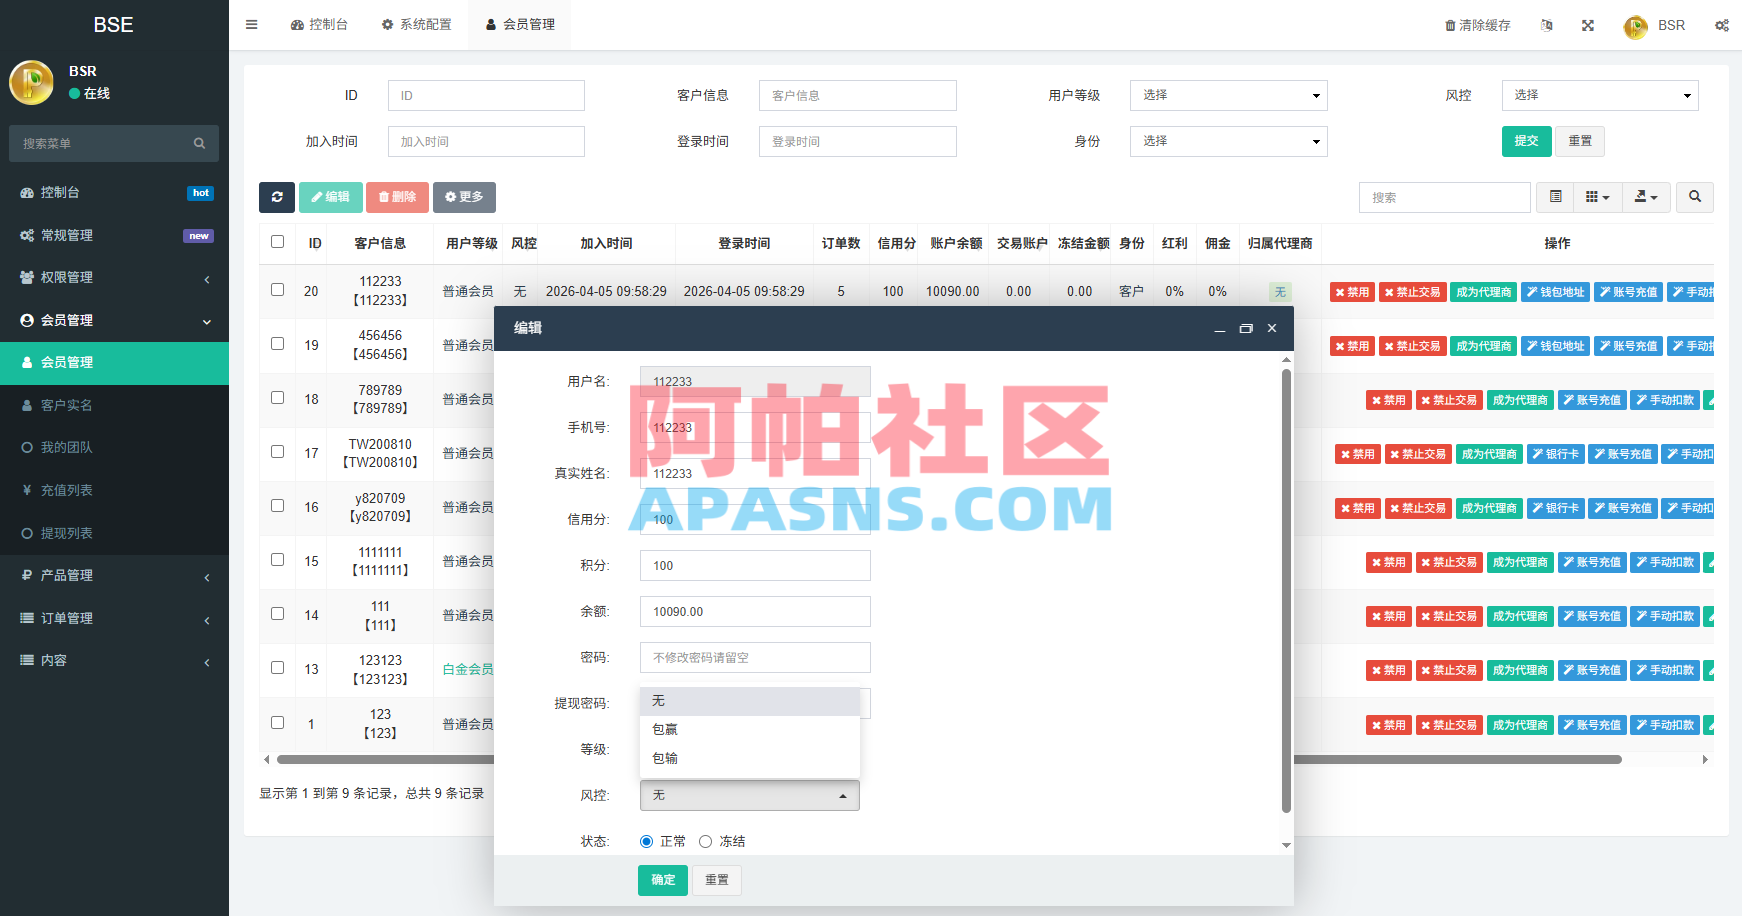Screen dimensions: 1742x916
Task: Open the settings cogs icon at top right
Action: [x=1722, y=25]
